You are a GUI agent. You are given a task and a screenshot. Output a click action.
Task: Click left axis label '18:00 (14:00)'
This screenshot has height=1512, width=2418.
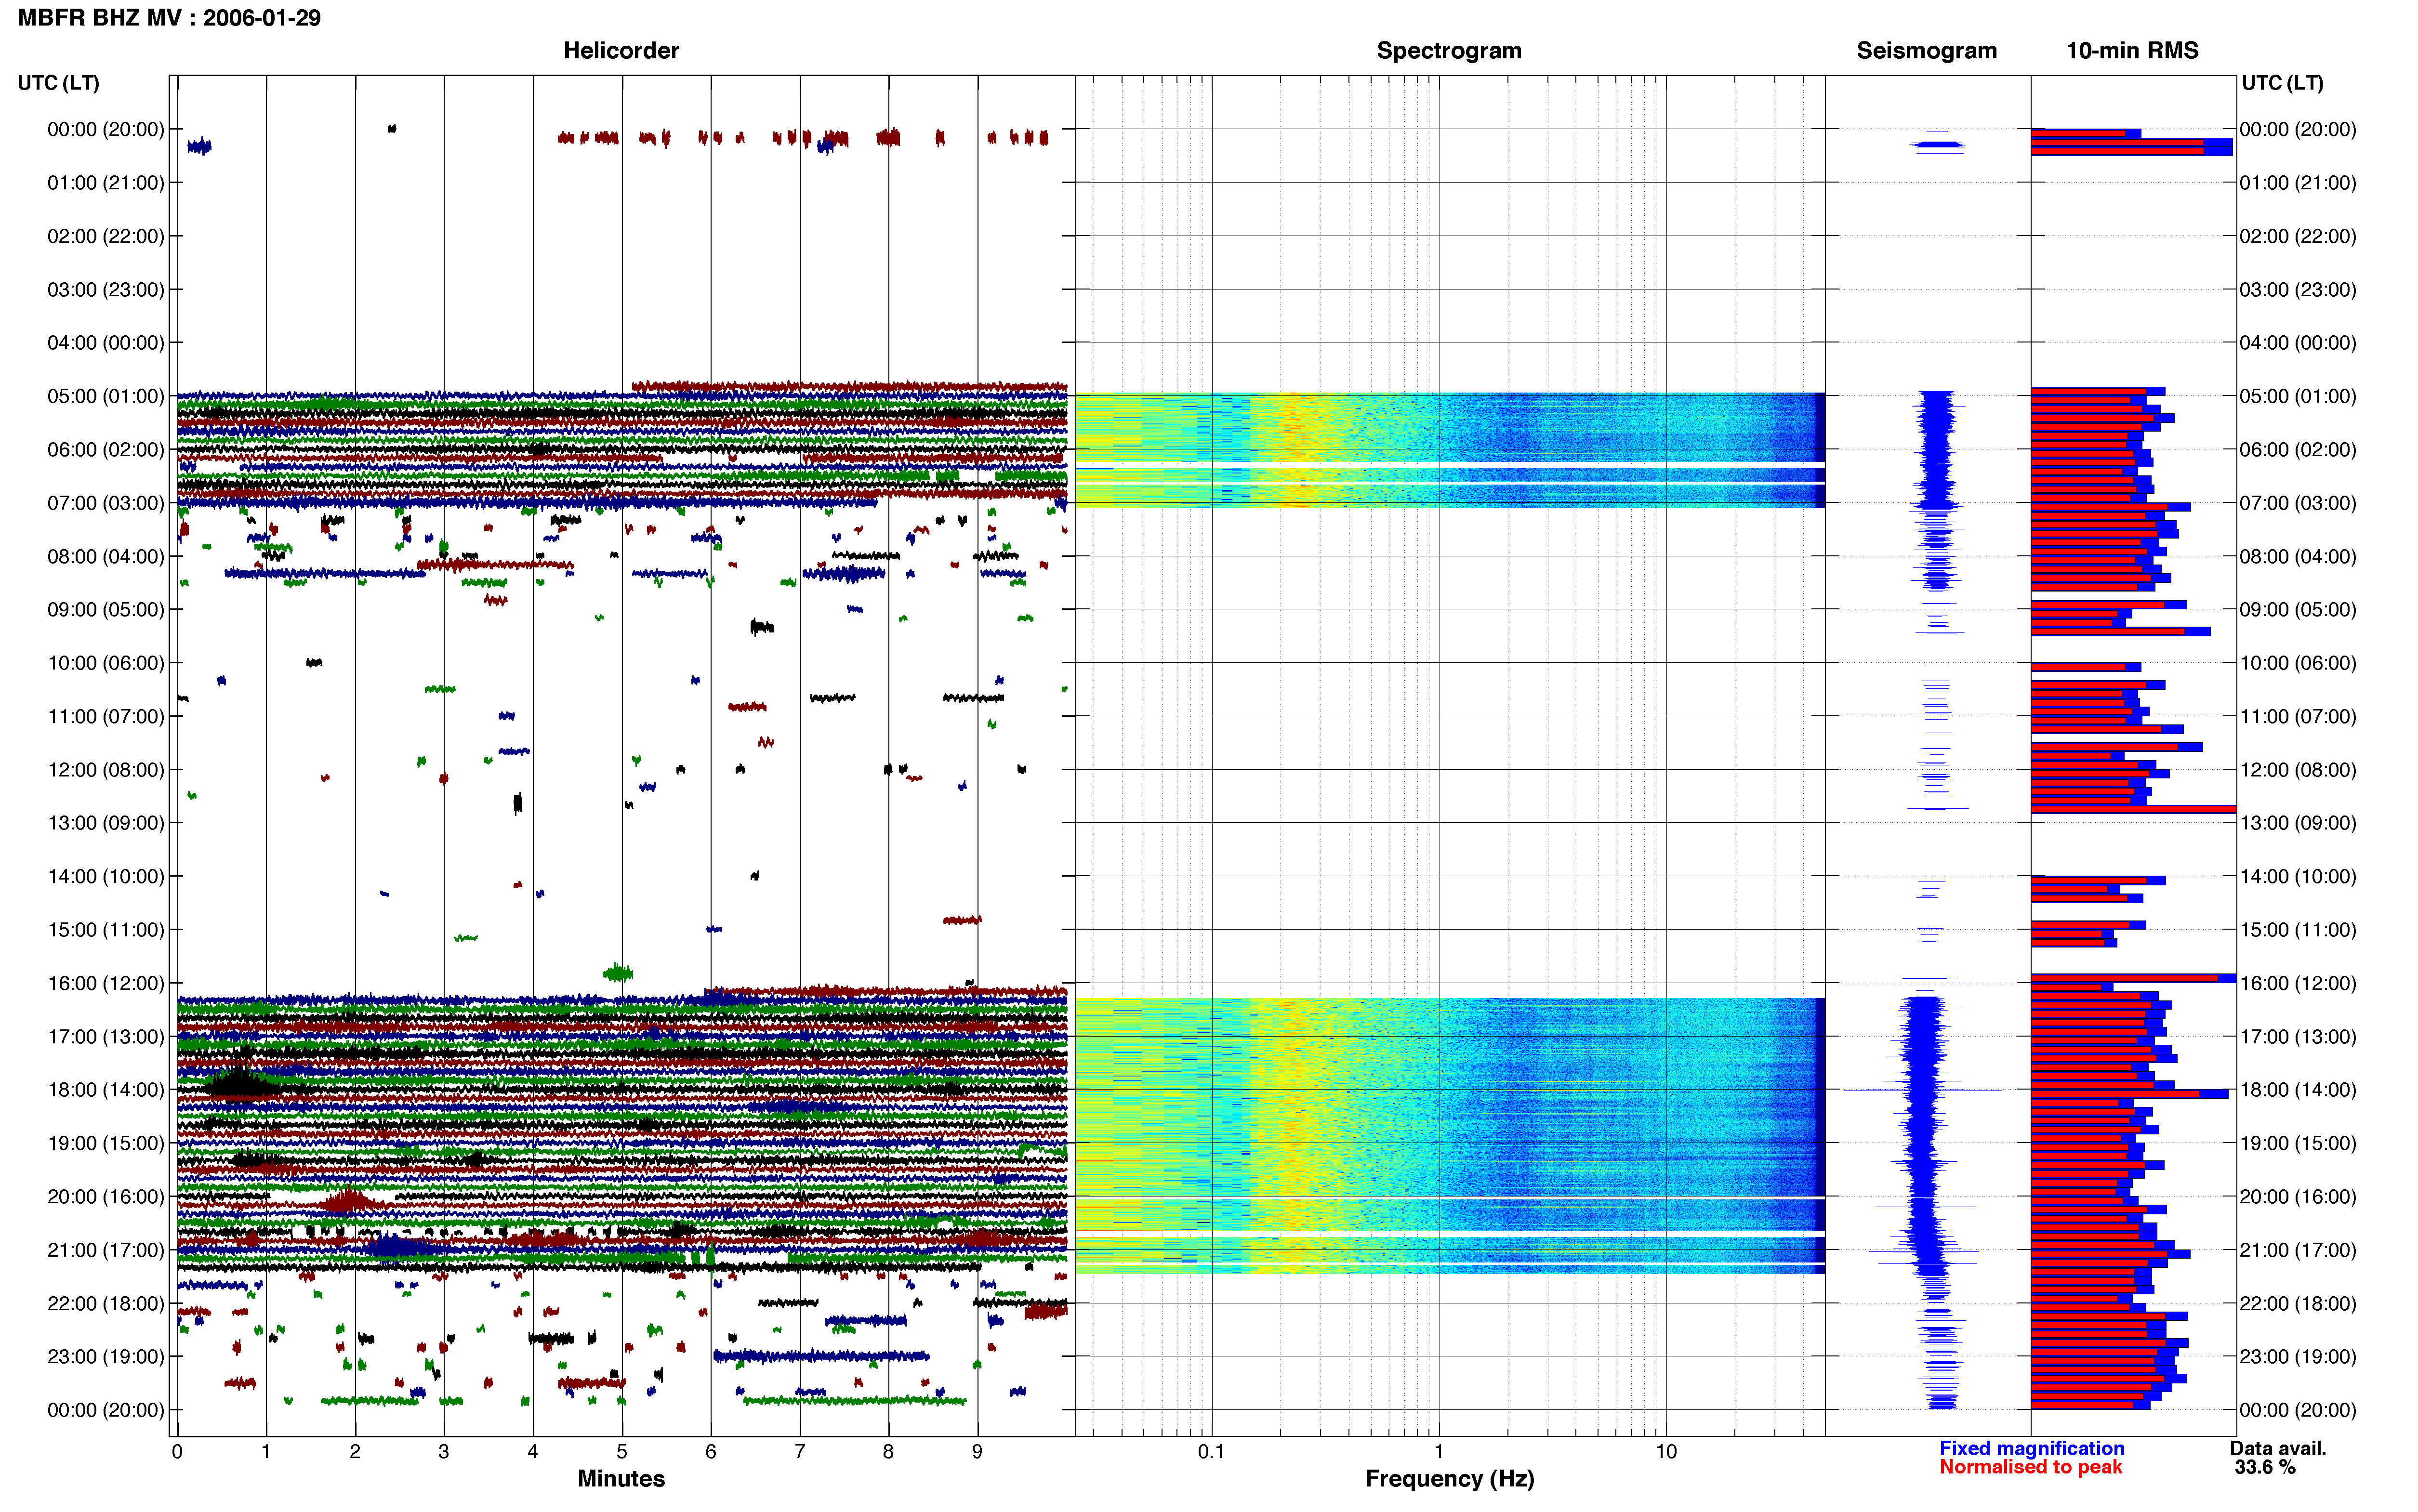106,1089
